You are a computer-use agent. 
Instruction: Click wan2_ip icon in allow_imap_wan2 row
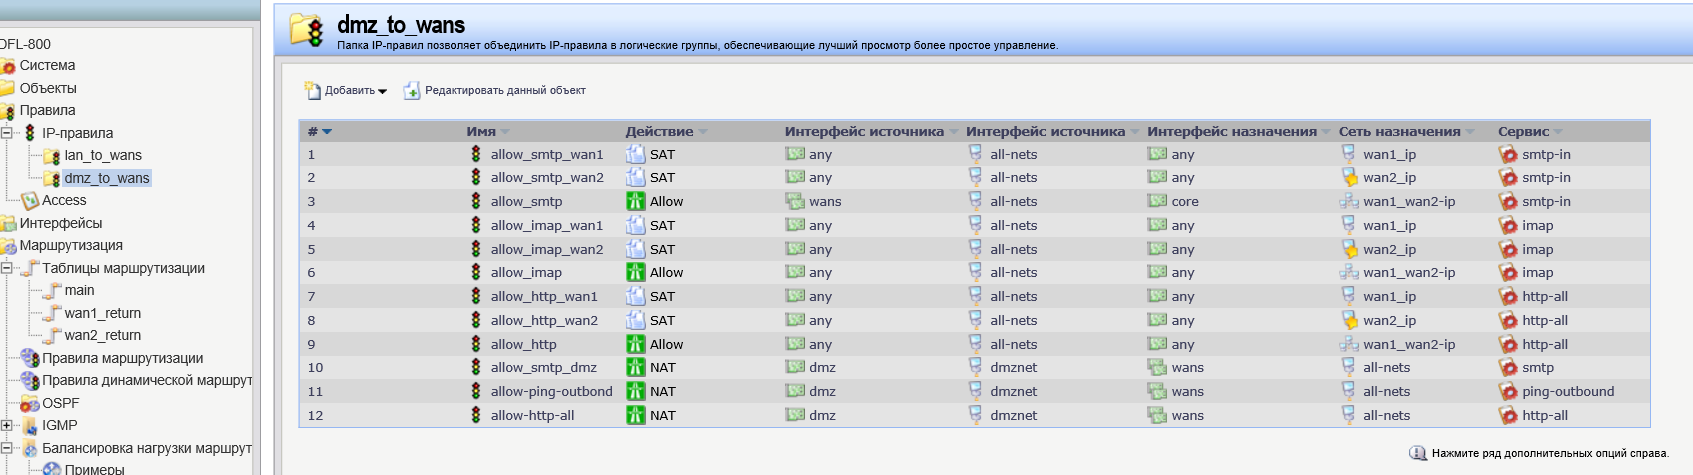[x=1348, y=249]
